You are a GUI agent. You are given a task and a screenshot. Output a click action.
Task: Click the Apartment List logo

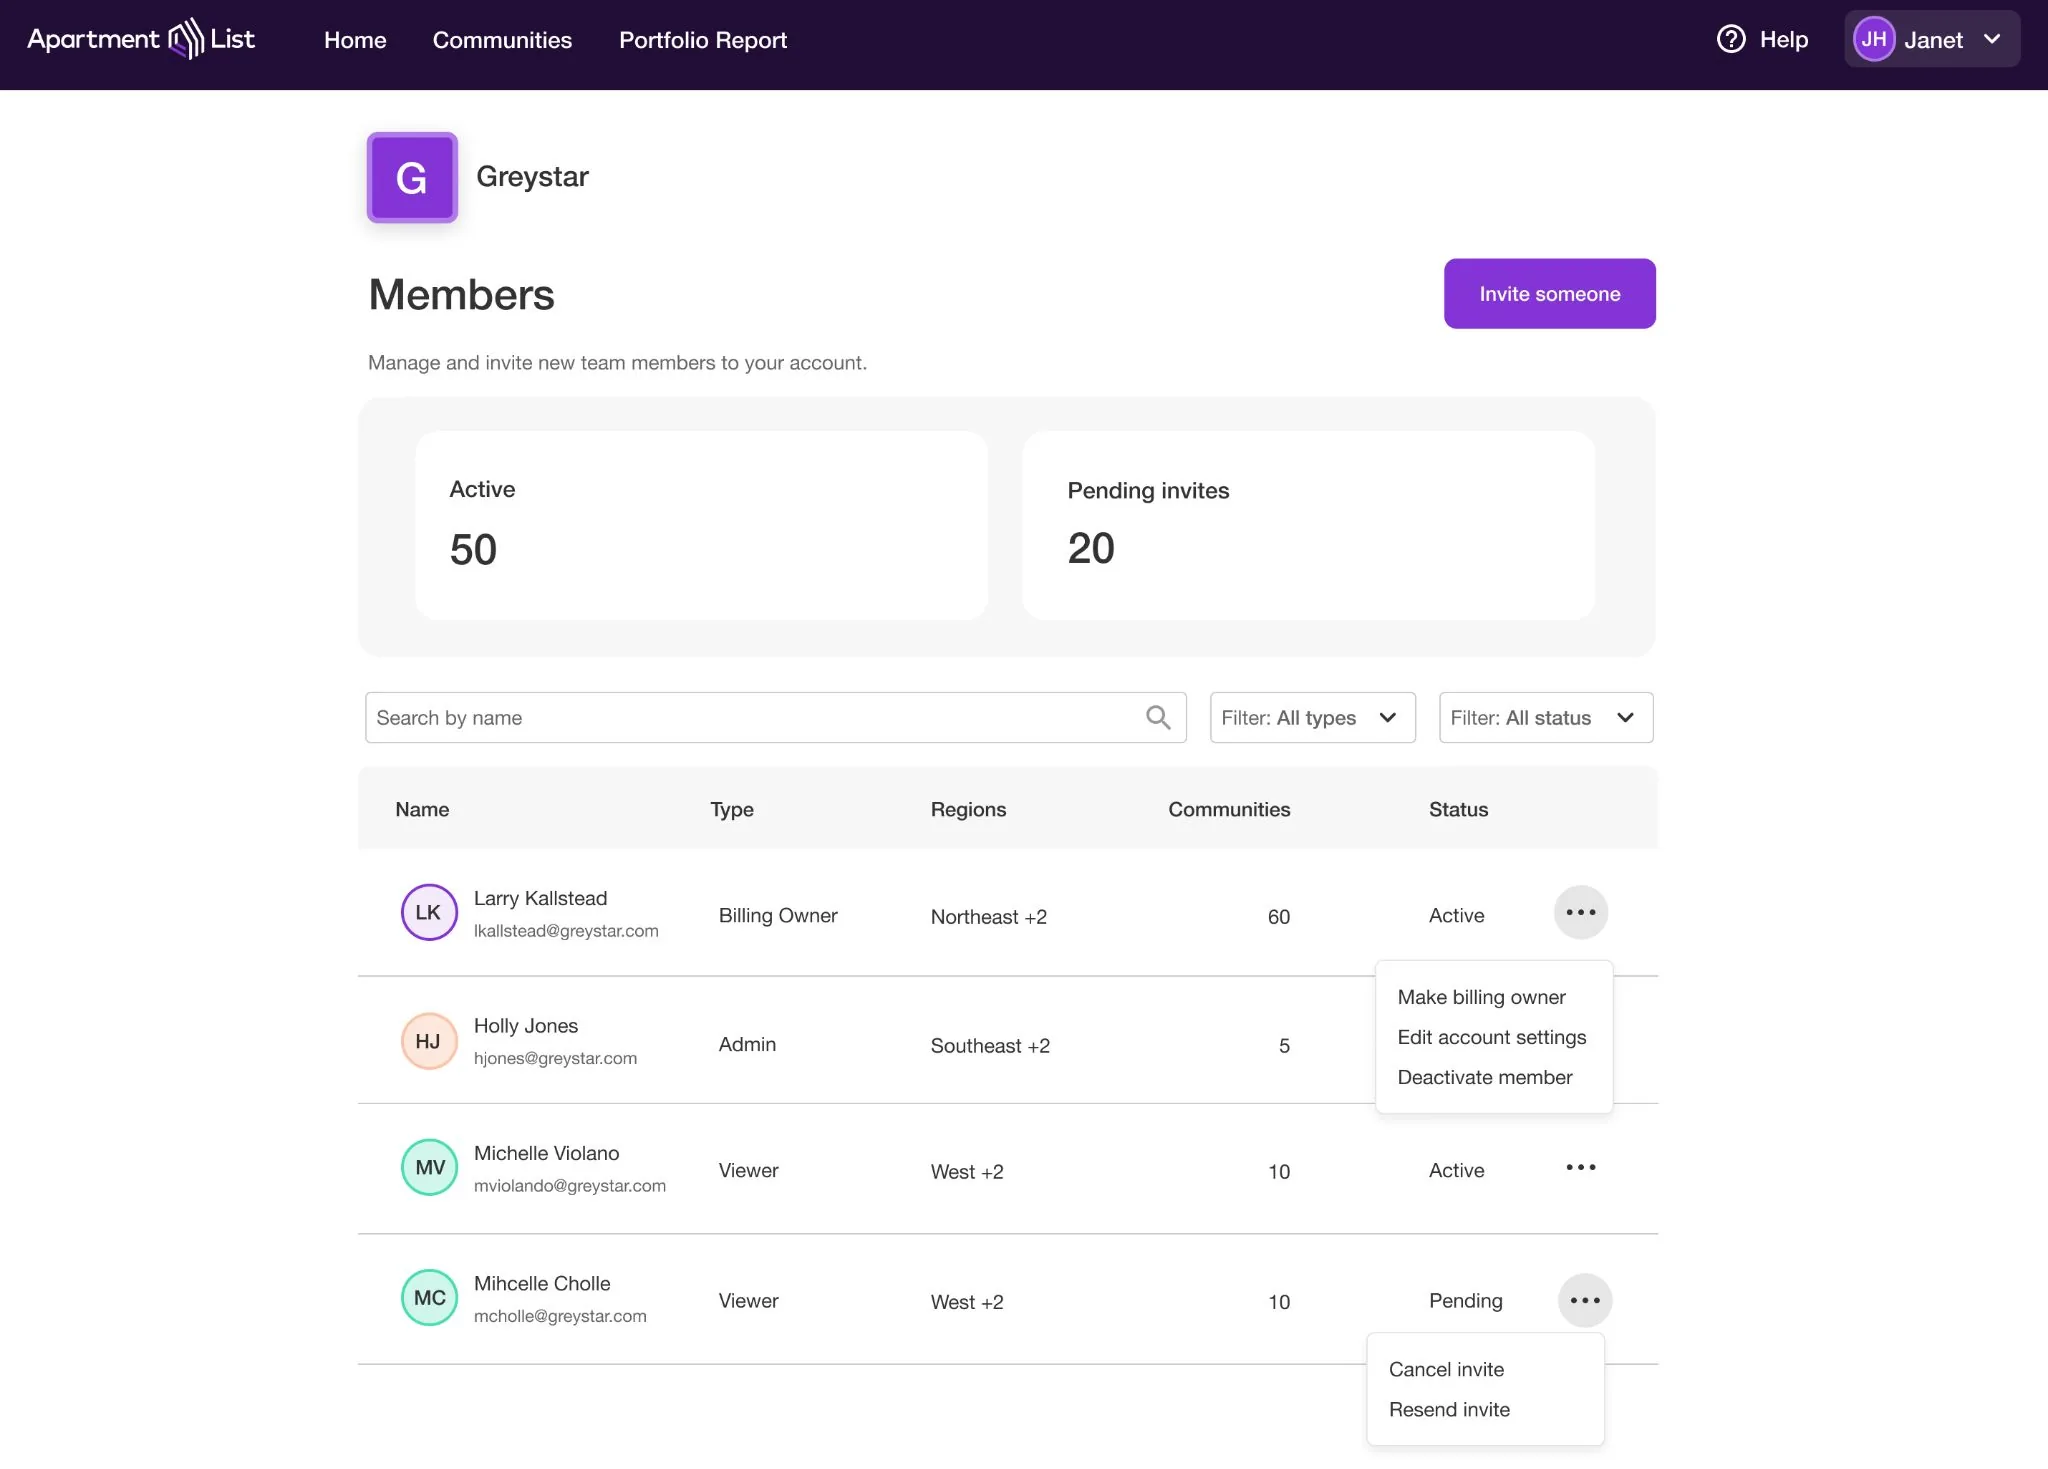(x=141, y=39)
